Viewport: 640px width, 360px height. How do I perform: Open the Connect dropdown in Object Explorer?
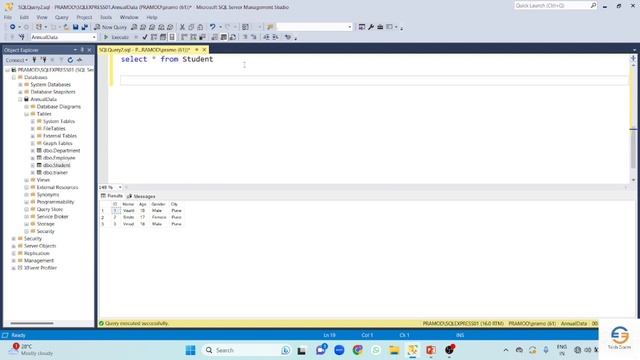point(16,60)
